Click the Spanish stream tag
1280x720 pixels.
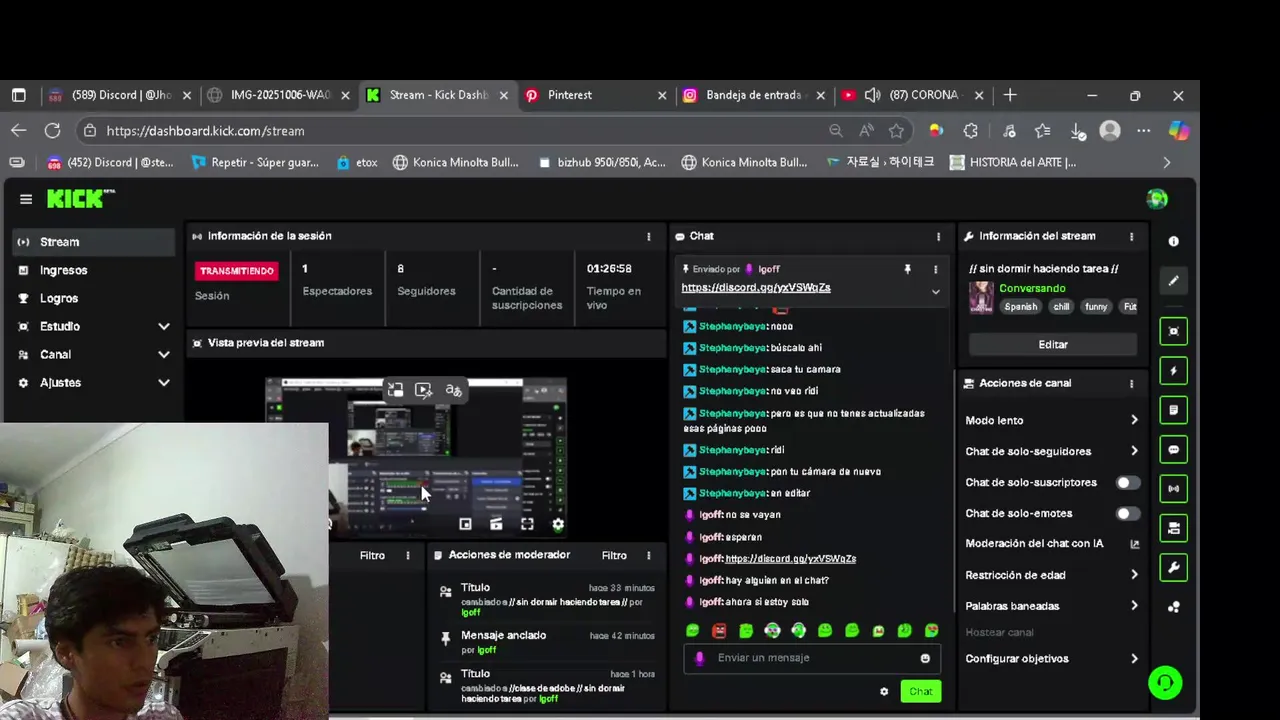[x=1020, y=307]
